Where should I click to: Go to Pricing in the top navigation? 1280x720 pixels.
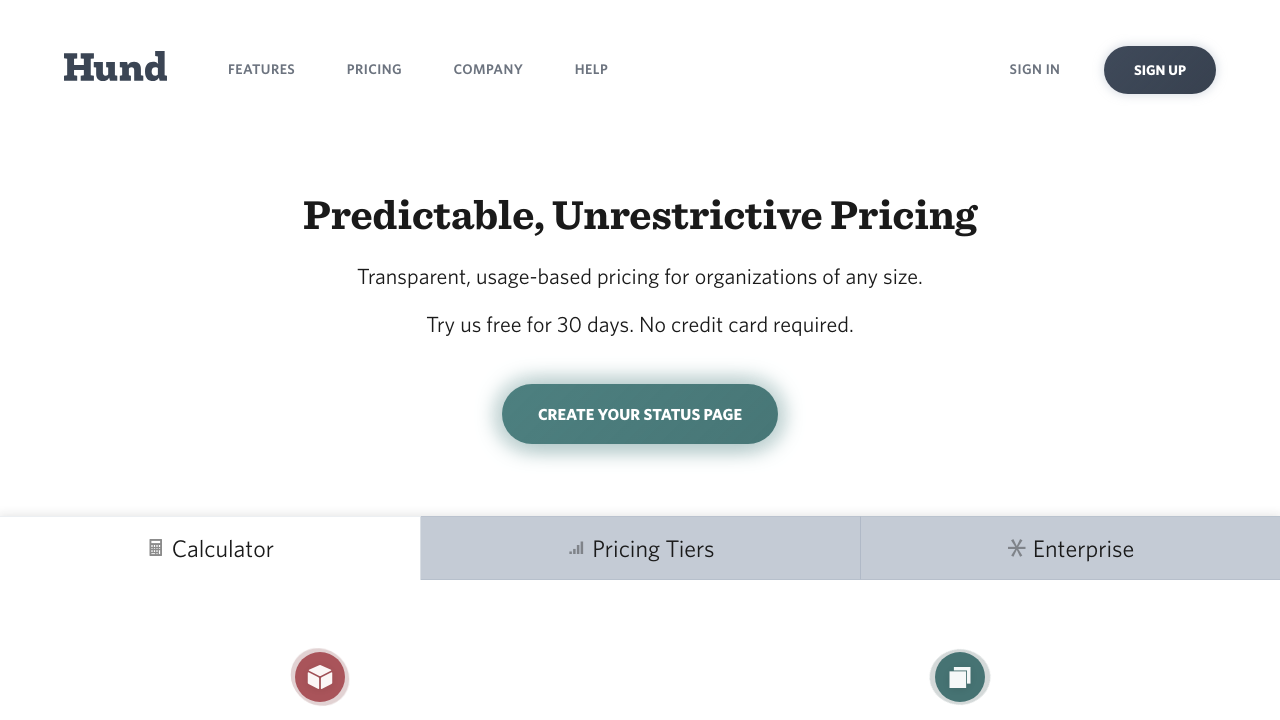(x=374, y=70)
